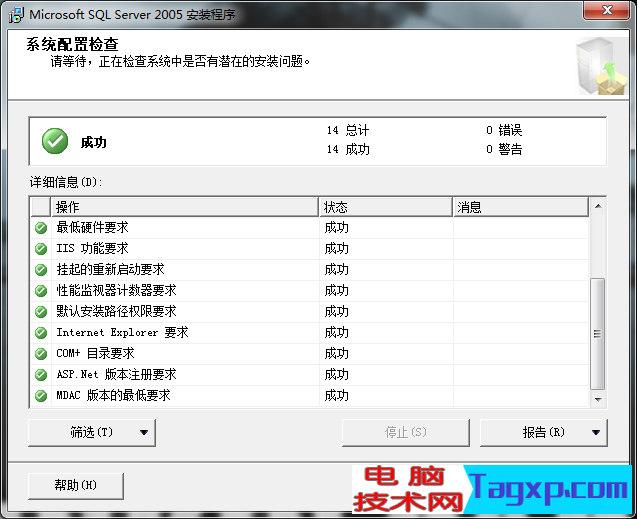This screenshot has width=637, height=519.
Task: Click the check icon beside 默认安装路径权限要求
Action: pos(41,311)
